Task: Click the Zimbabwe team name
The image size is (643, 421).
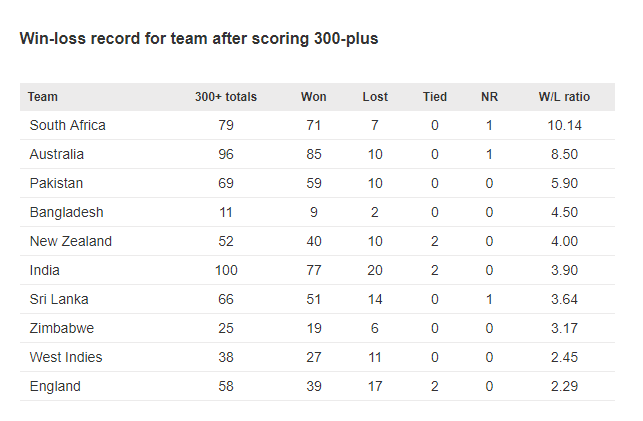Action: click(x=62, y=328)
